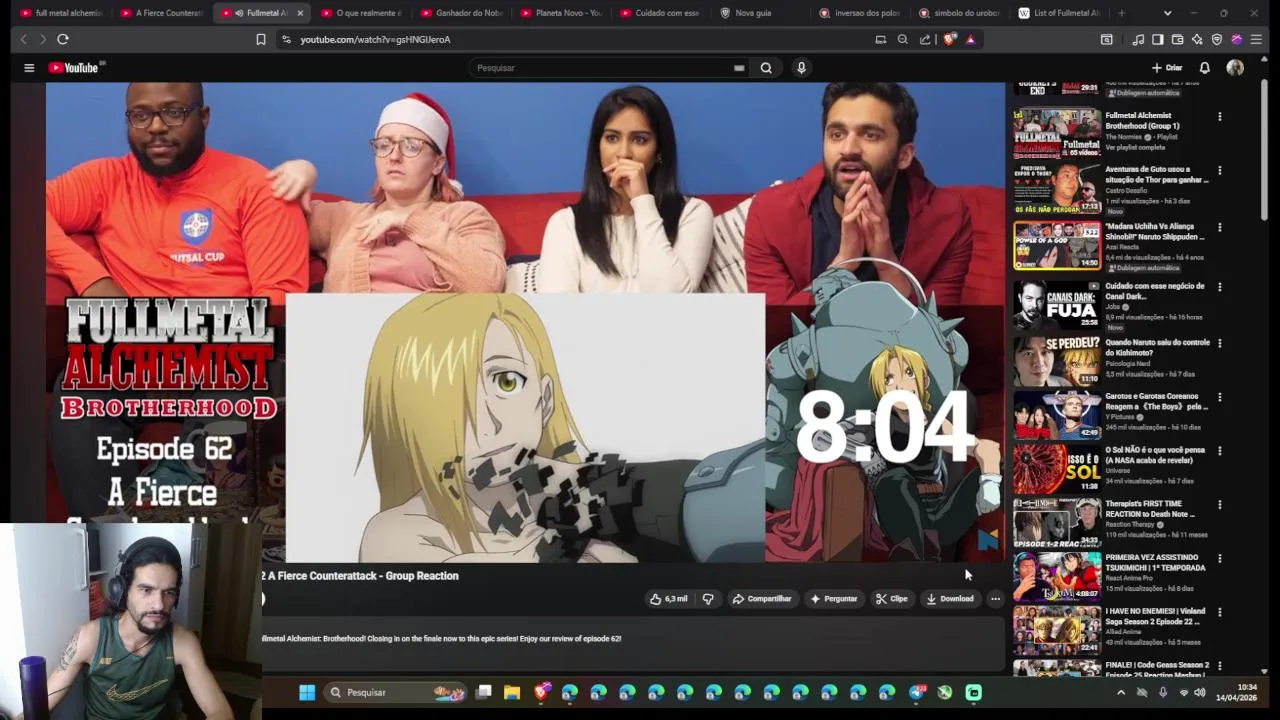Like the video with the thumbs-up button
Image resolution: width=1280 pixels, height=720 pixels.
(669, 599)
